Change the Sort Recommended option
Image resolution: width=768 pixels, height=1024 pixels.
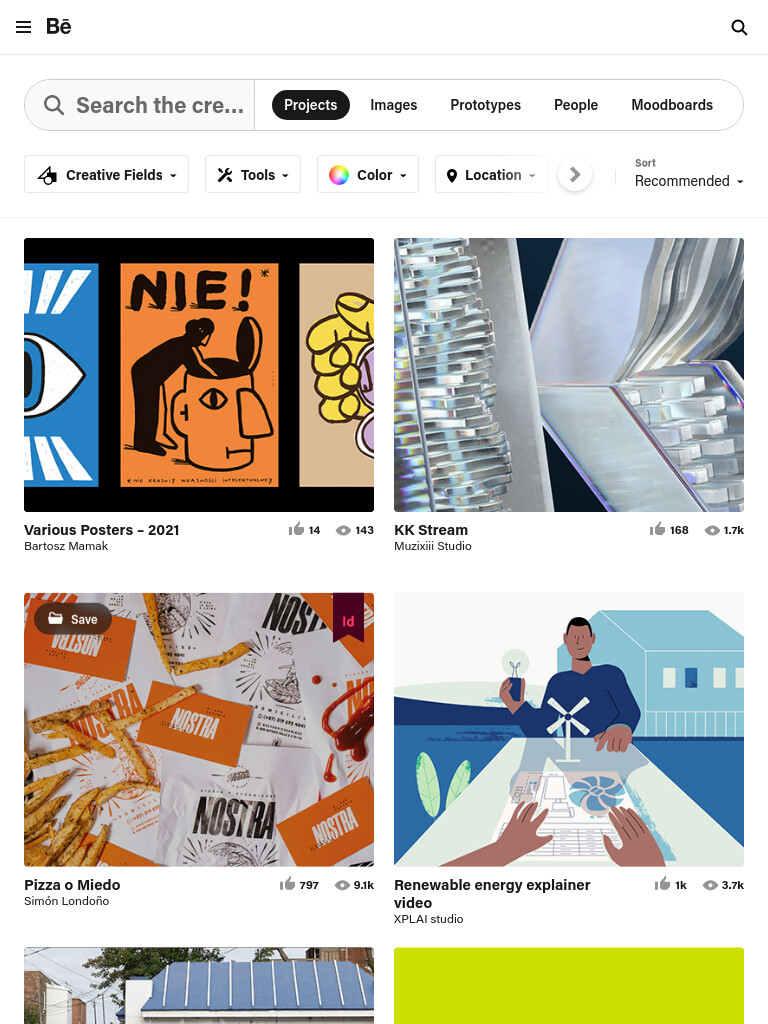click(689, 181)
